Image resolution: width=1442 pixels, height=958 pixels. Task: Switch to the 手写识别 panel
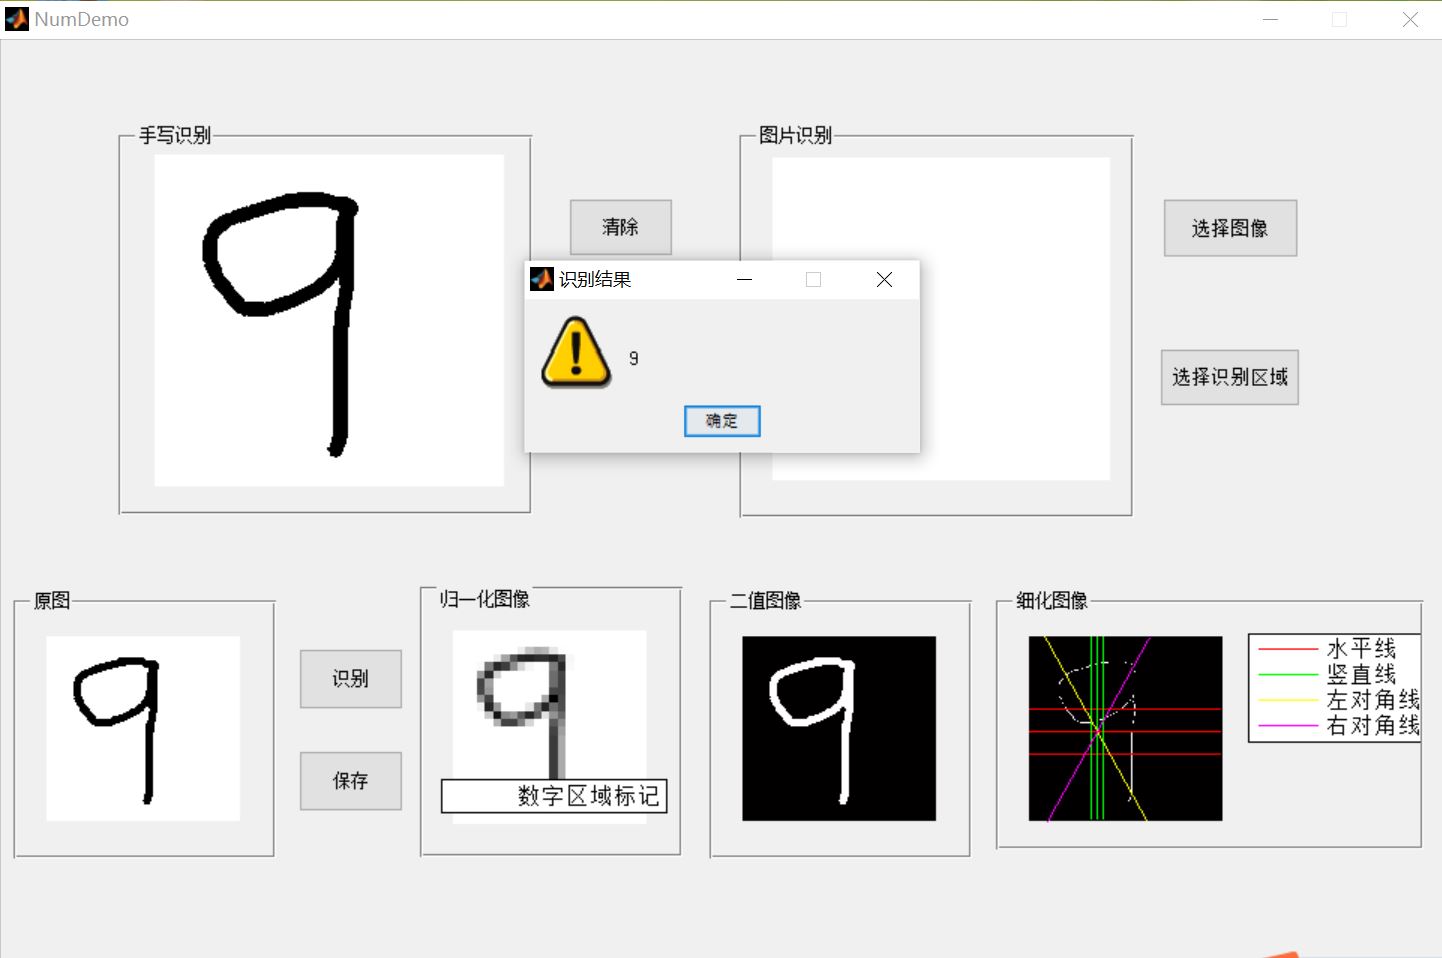point(175,135)
